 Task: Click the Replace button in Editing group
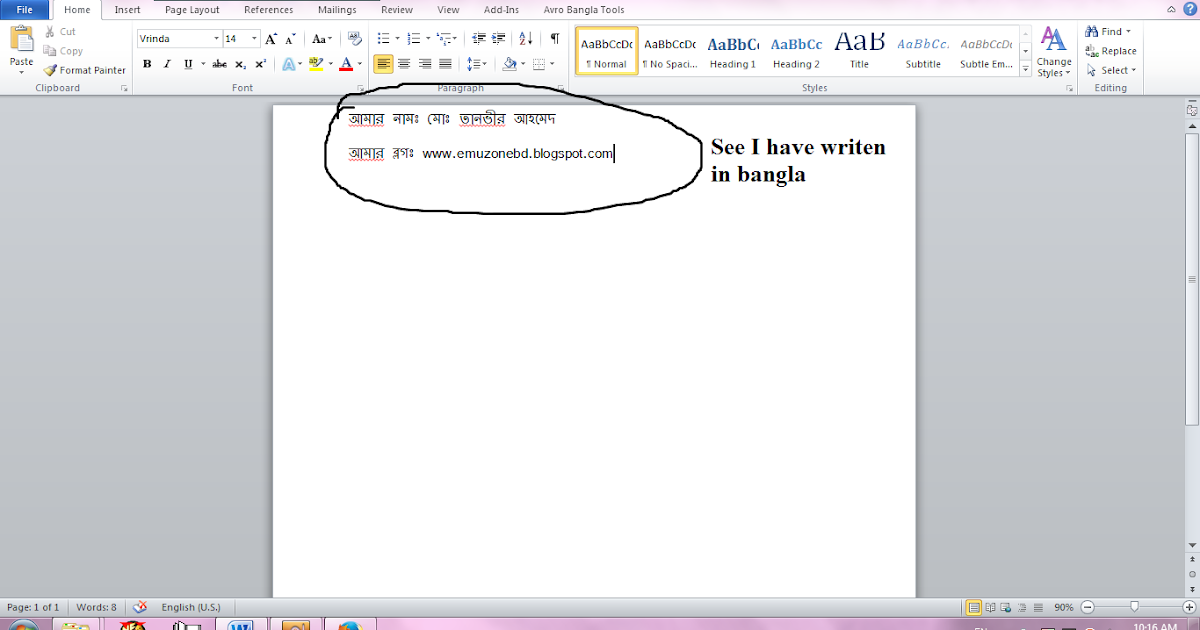click(1110, 51)
